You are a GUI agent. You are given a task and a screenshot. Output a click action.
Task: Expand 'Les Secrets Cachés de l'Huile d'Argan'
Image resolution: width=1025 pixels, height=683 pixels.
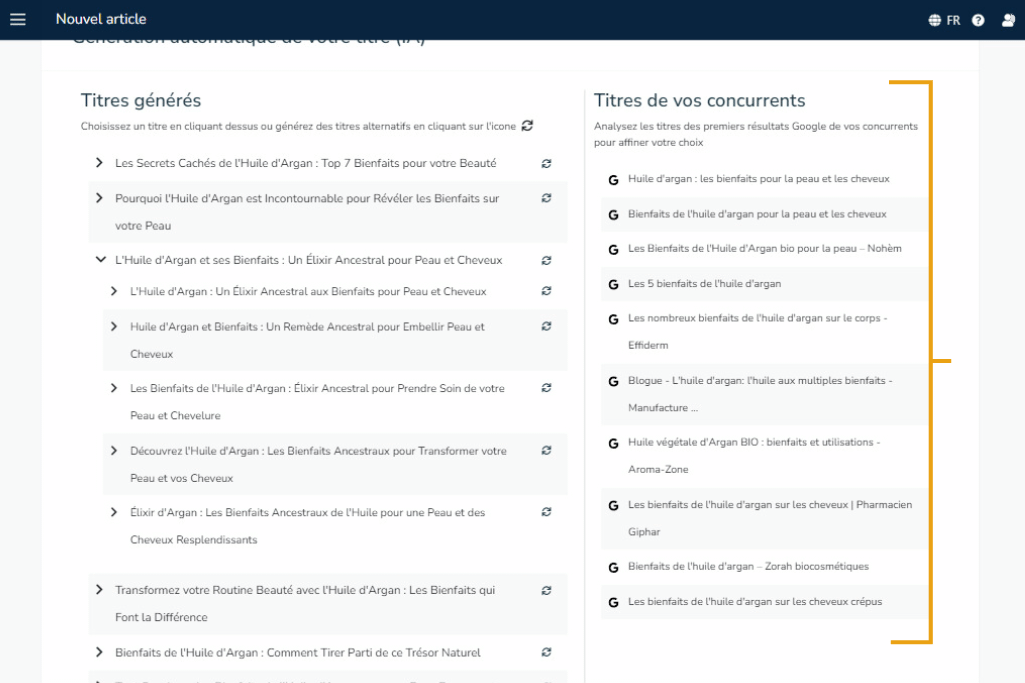tap(99, 163)
